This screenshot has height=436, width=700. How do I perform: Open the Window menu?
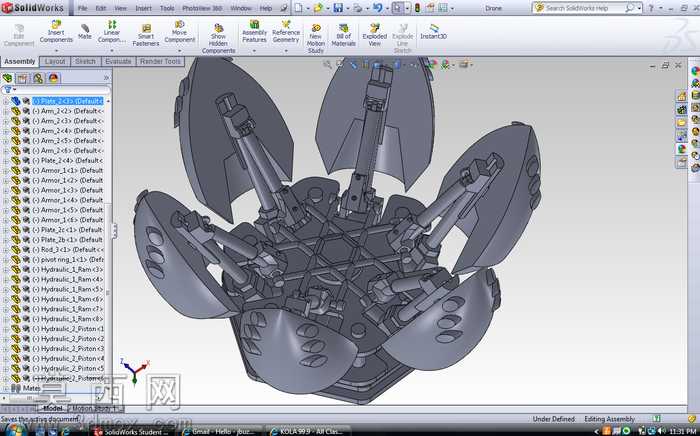point(241,8)
